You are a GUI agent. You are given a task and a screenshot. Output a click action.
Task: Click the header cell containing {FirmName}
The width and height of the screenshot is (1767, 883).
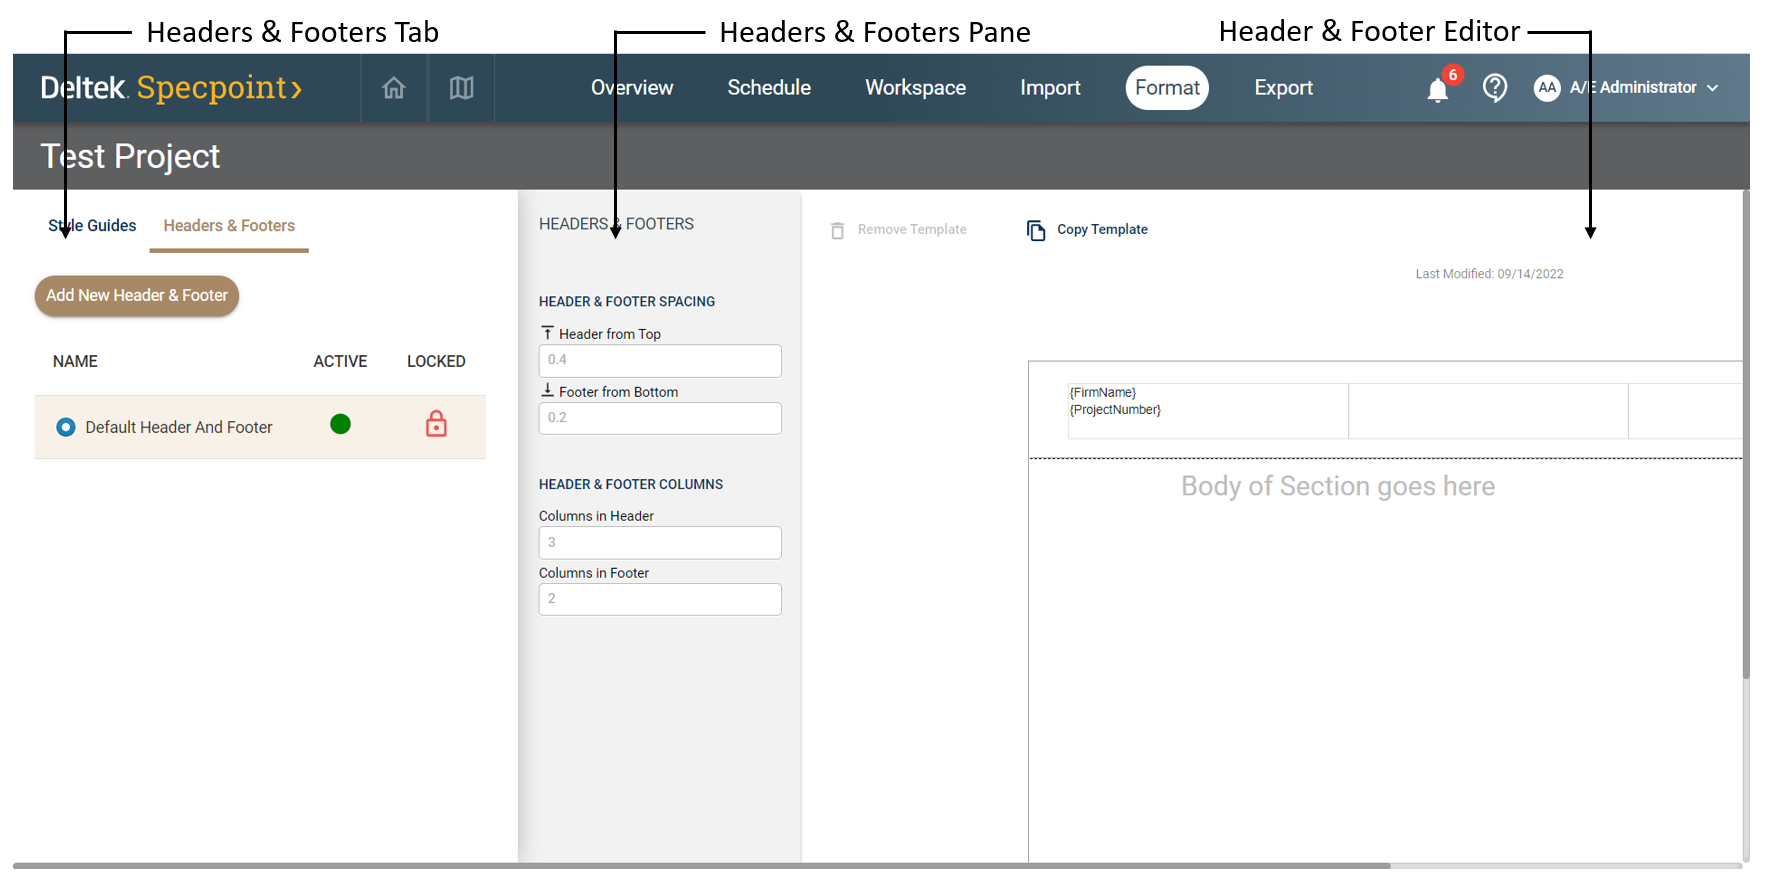(x=1207, y=411)
